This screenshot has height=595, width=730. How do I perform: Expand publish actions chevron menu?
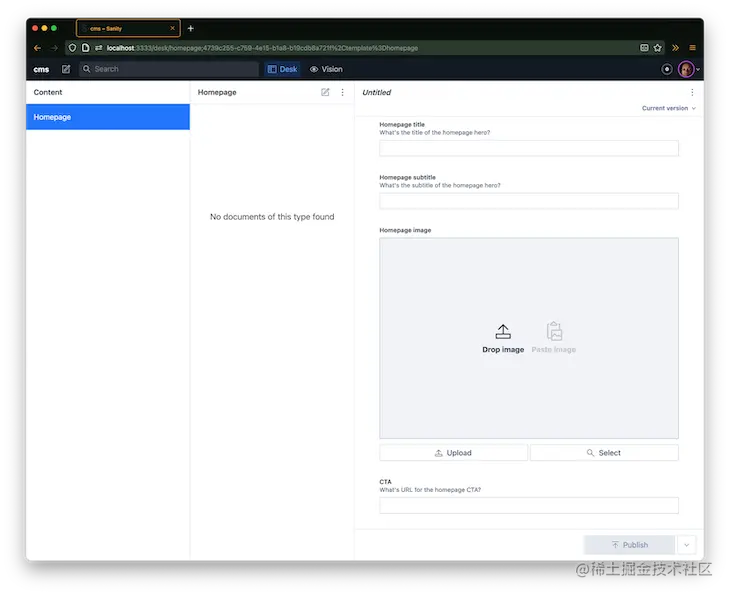coord(687,545)
